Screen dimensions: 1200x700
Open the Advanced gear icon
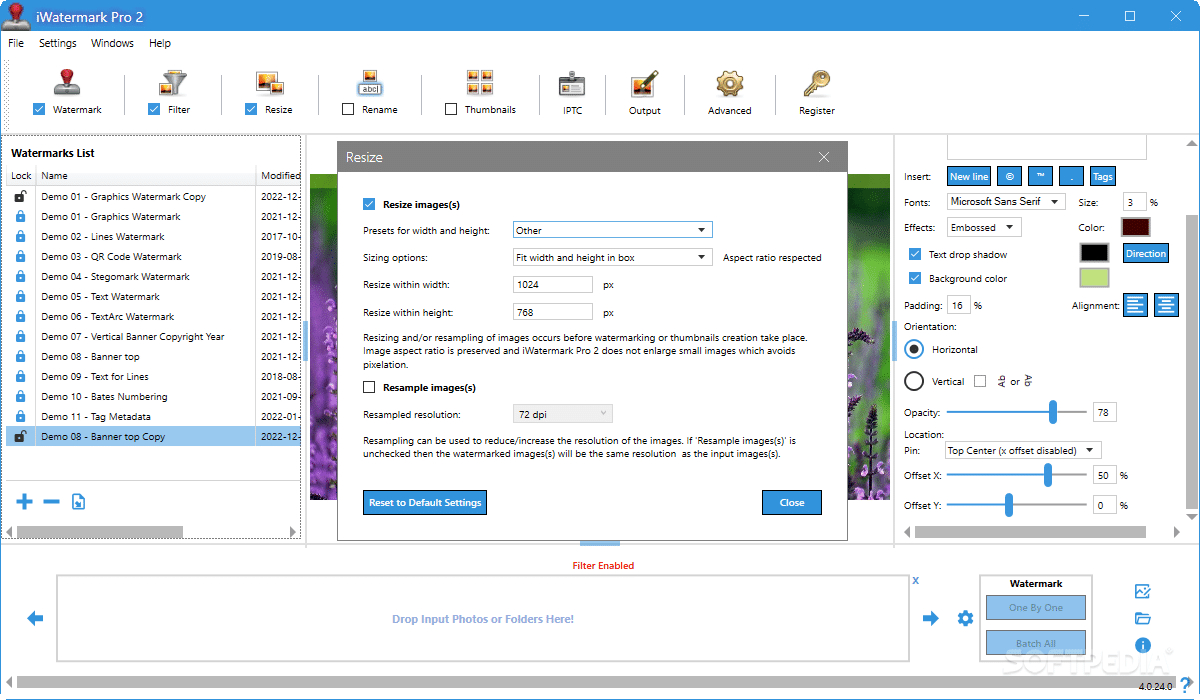[729, 84]
